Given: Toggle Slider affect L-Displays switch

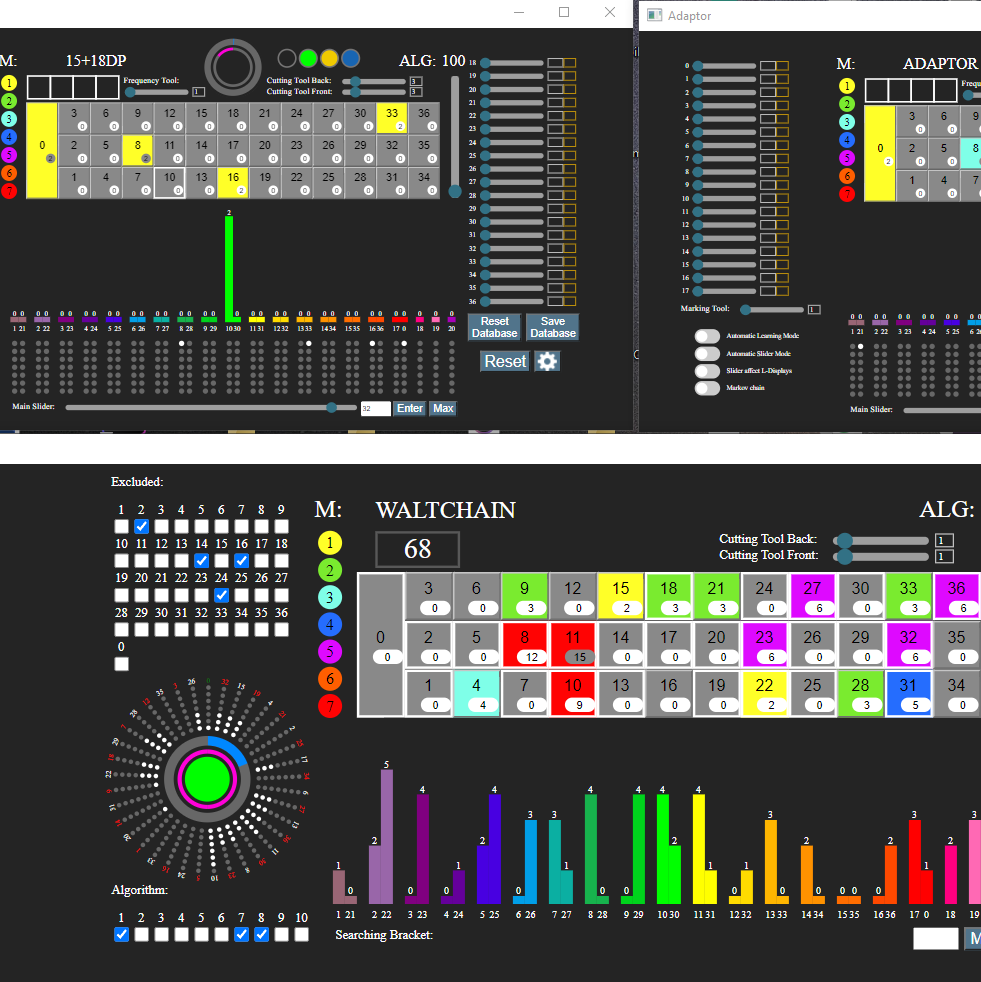Looking at the screenshot, I should tap(707, 370).
